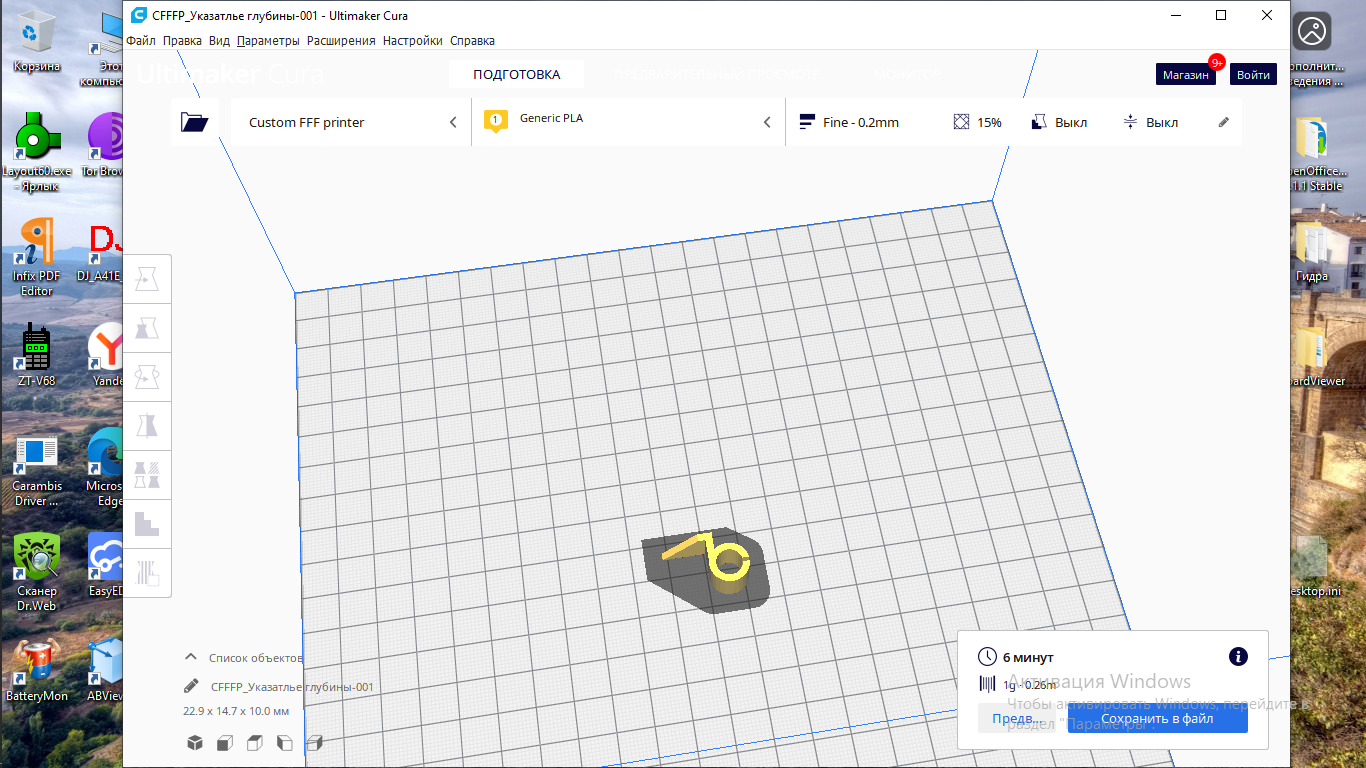This screenshot has width=1366, height=768.
Task: Select the Scale tool in left toolbar
Action: pyautogui.click(x=147, y=328)
